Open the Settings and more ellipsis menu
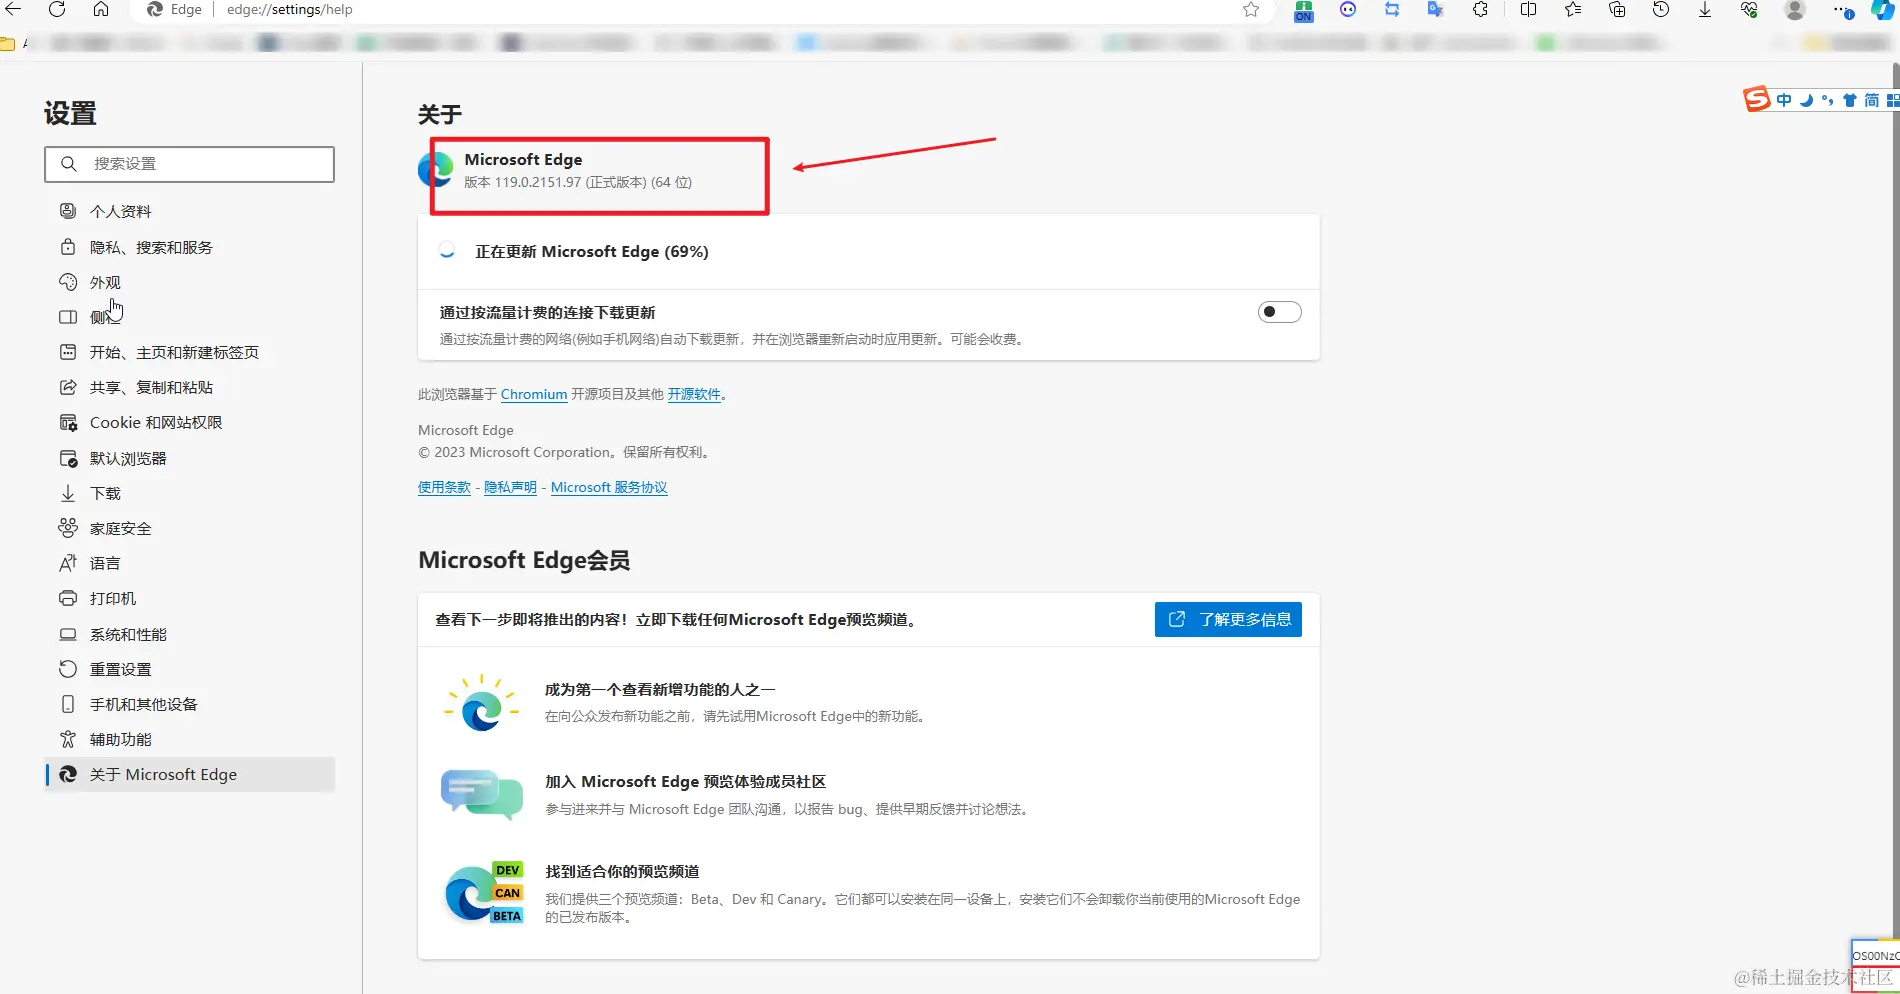The image size is (1900, 994). 1842,10
